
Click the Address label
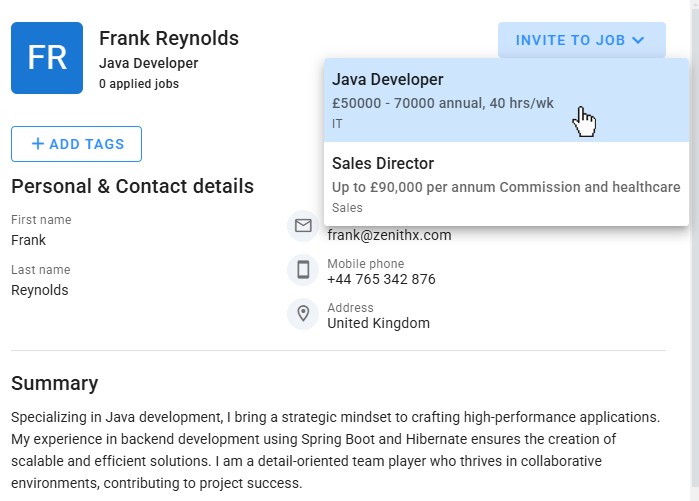[350, 308]
